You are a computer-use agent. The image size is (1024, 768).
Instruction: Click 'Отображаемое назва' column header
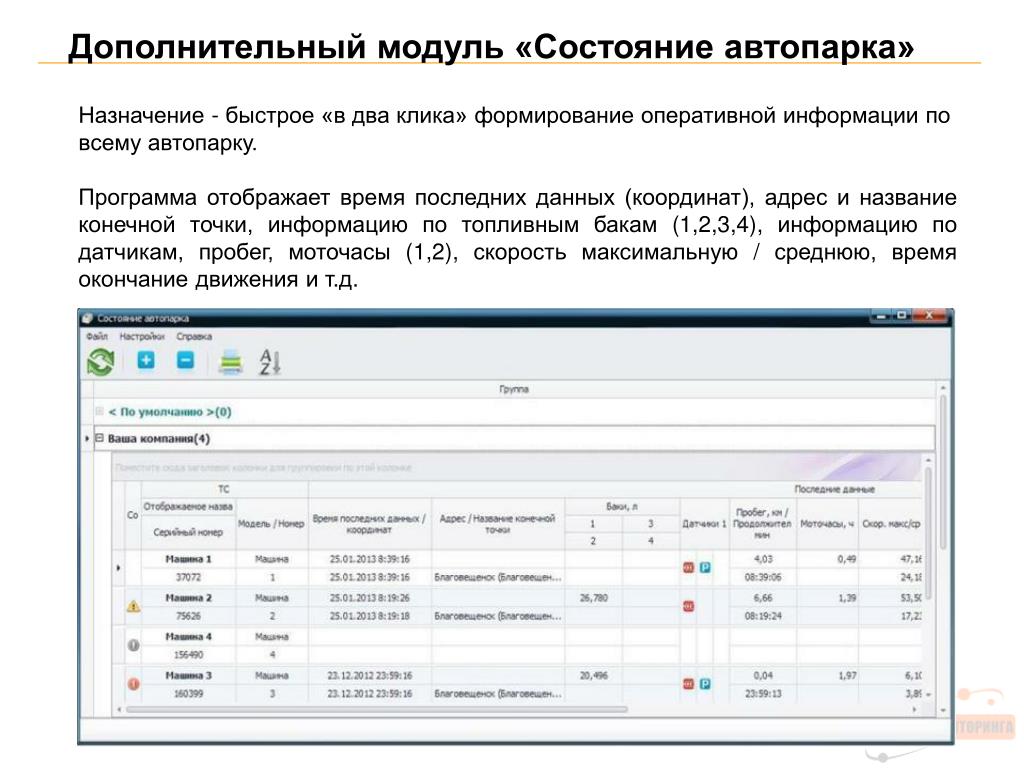tap(188, 507)
